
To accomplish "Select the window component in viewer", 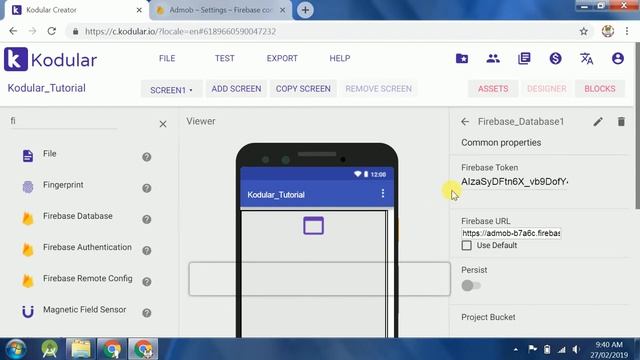I will click(313, 226).
